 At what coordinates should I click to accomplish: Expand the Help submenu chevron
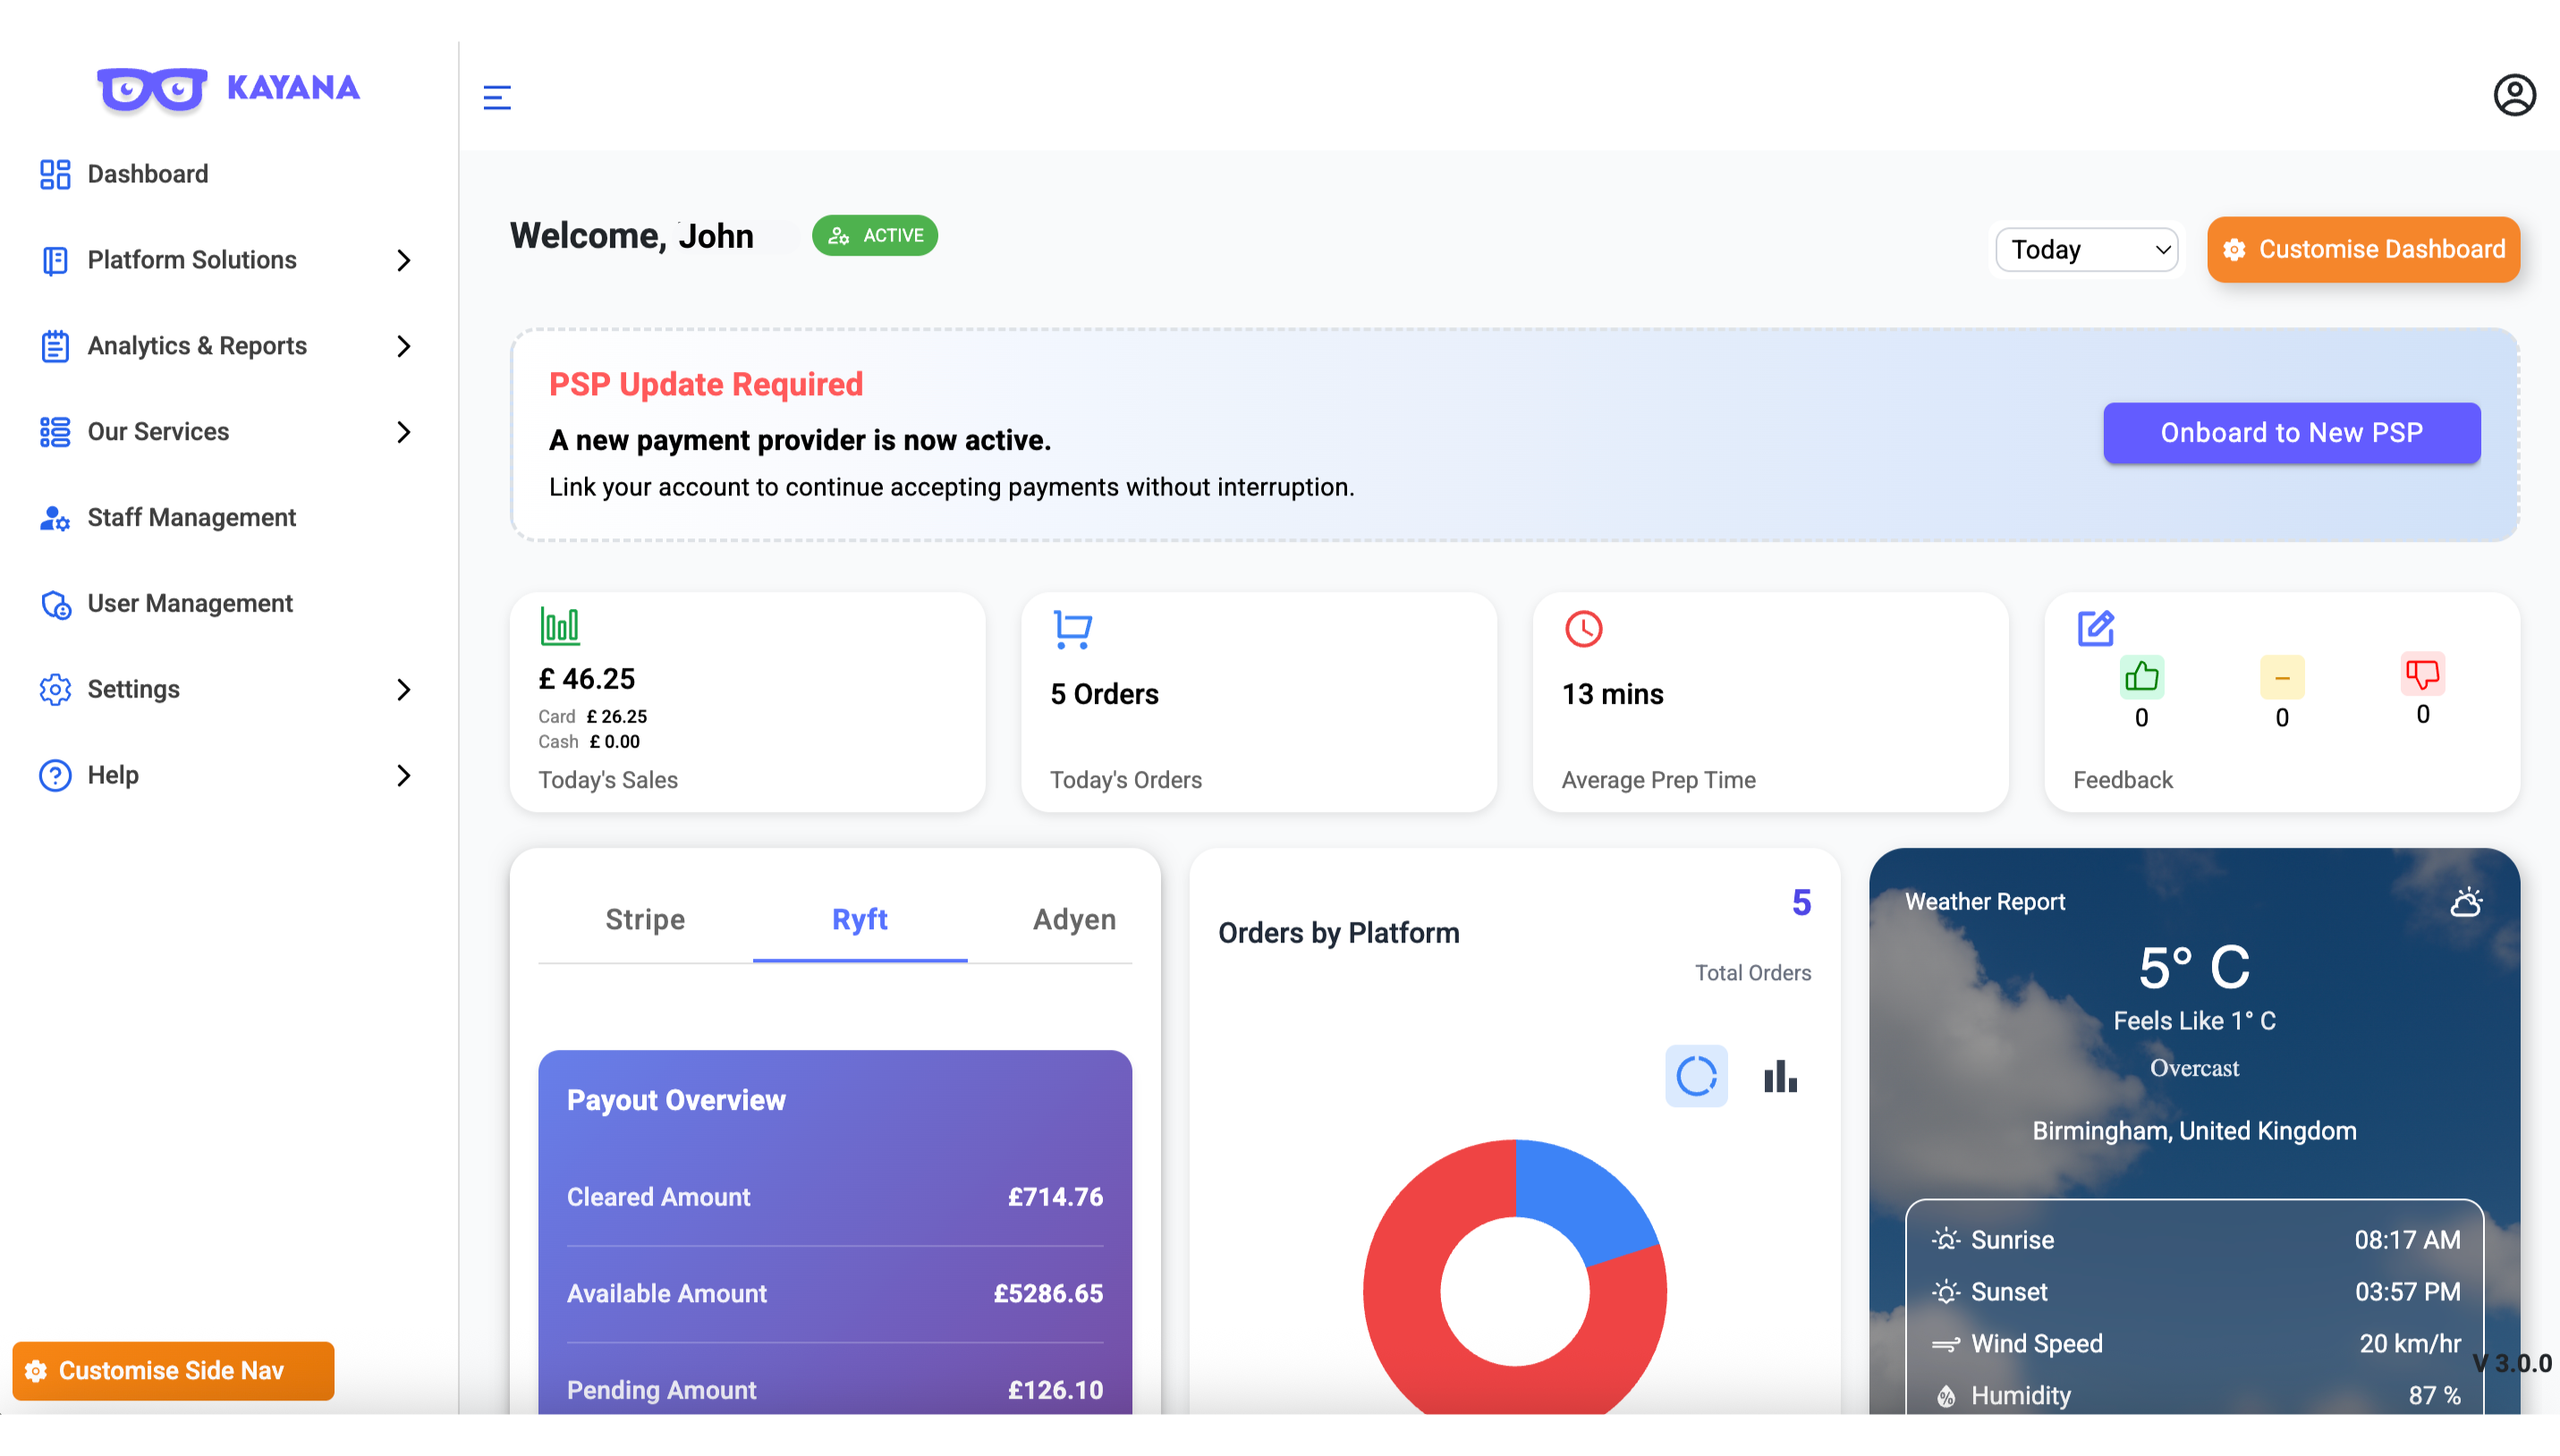403,777
